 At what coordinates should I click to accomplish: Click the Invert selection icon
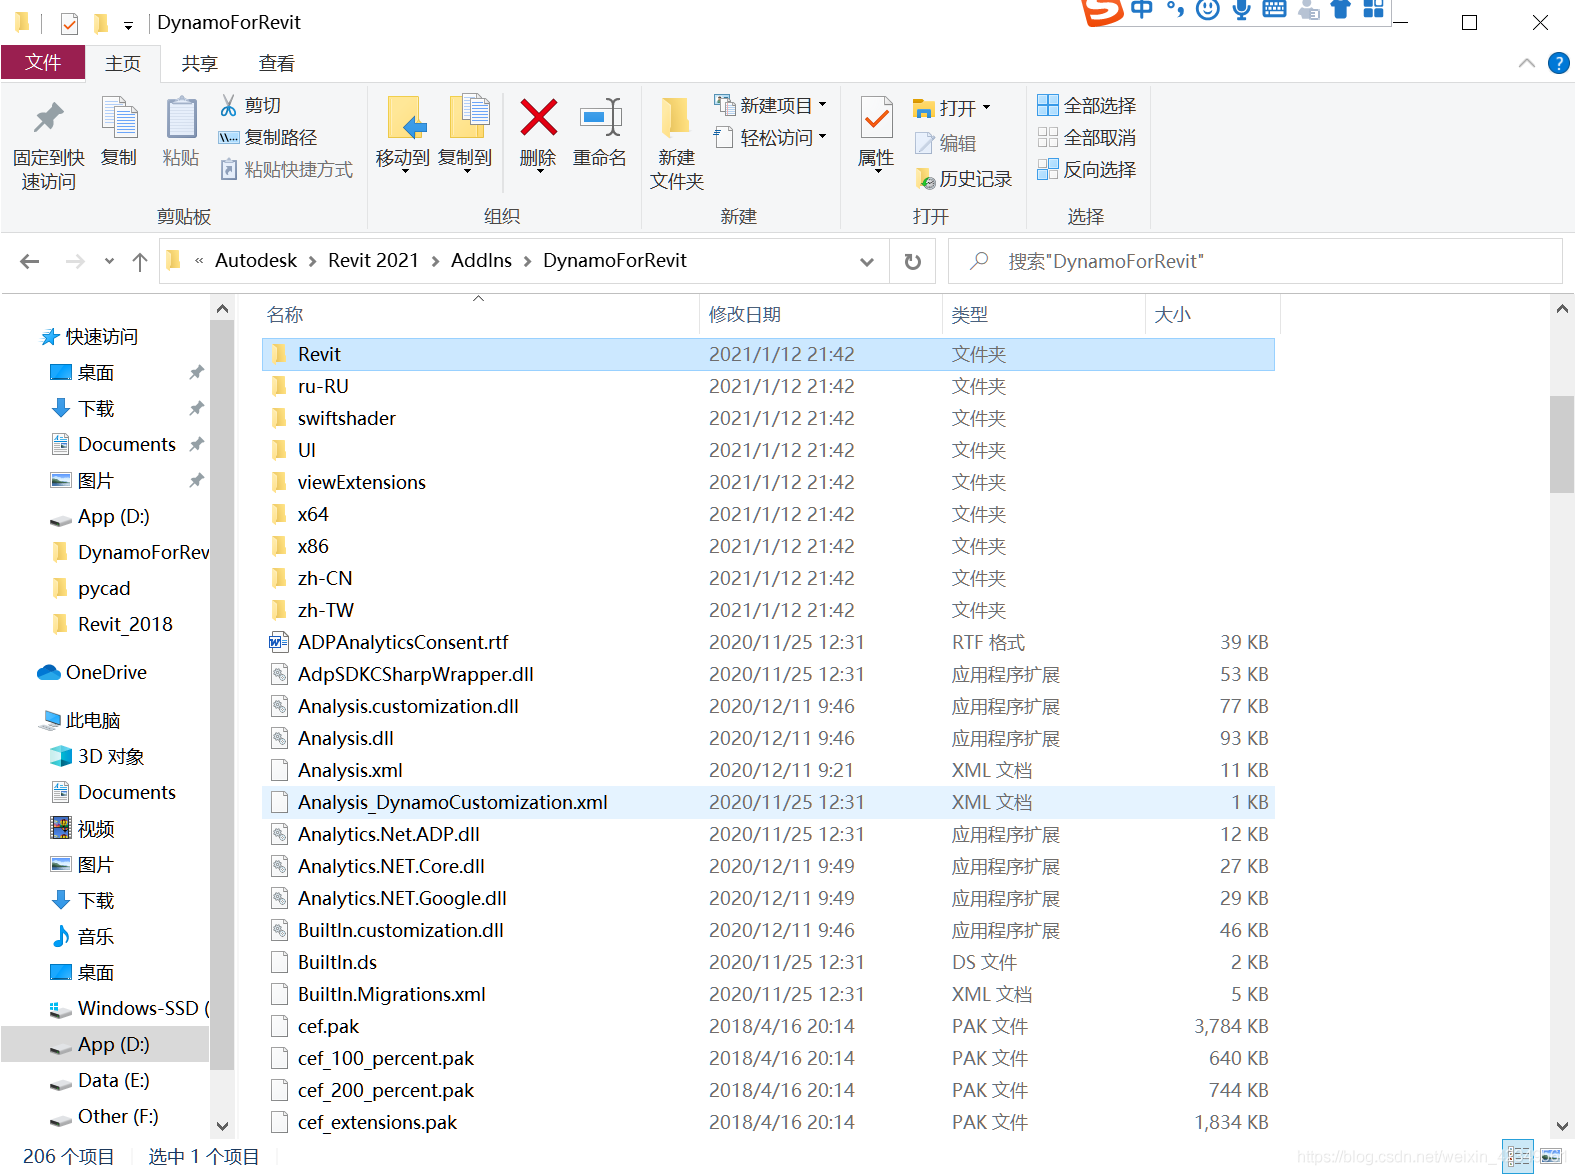point(1047,169)
